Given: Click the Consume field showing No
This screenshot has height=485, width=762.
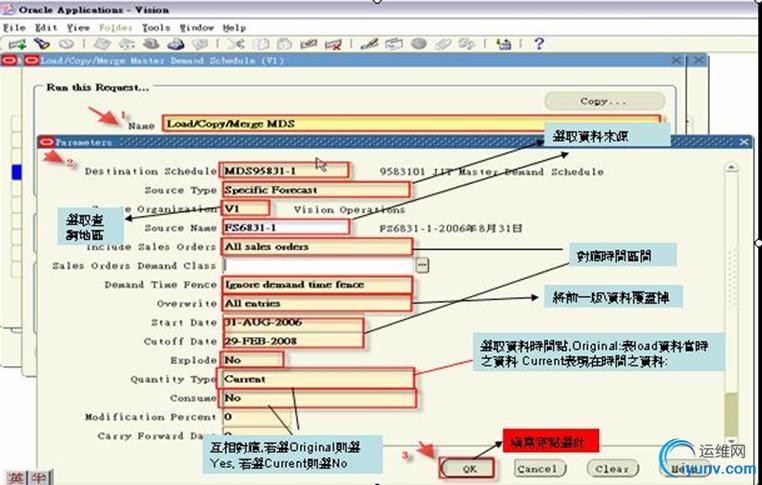Looking at the screenshot, I should pos(319,398).
